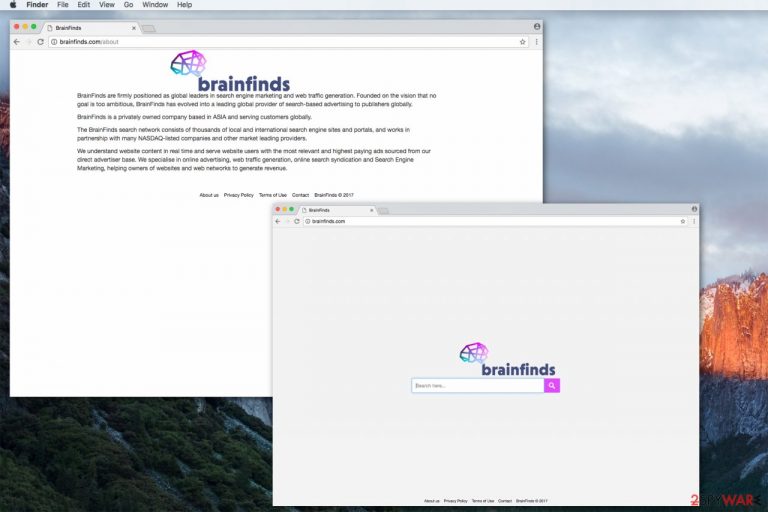Go back in the front brainfinds.com window
This screenshot has height=512, width=768.
point(278,221)
